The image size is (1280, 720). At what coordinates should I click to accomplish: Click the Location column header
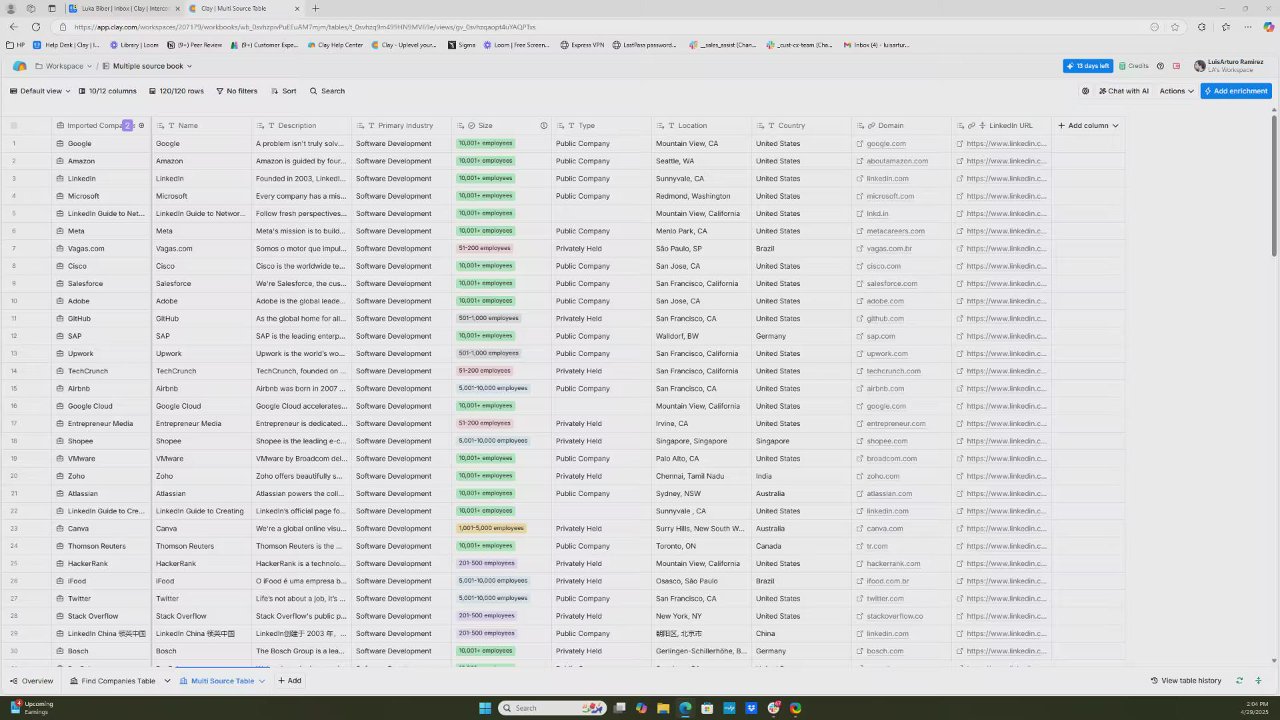point(701,126)
